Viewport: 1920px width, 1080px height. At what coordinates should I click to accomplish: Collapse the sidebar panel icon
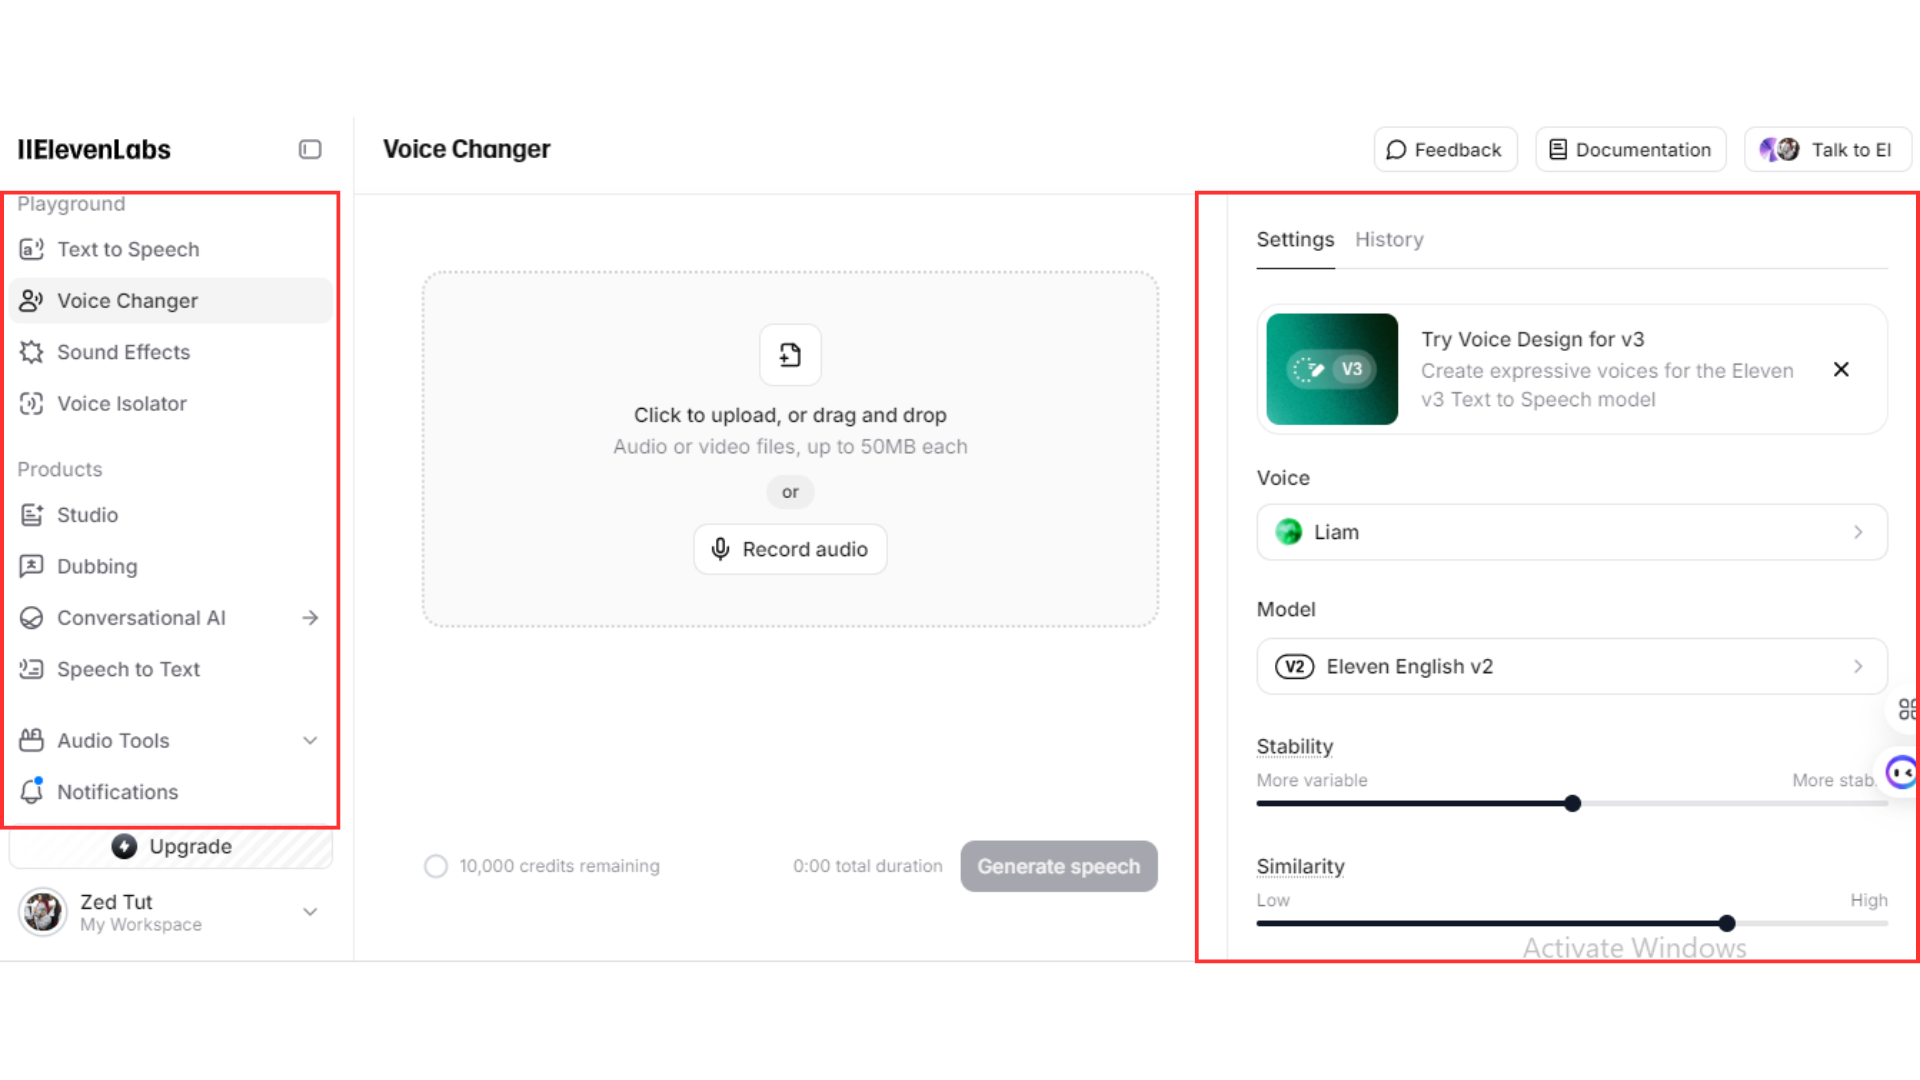310,150
